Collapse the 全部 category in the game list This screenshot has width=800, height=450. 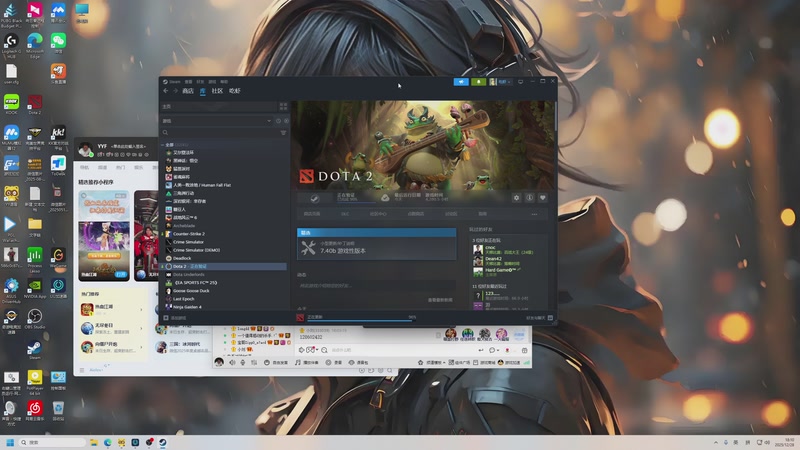(x=163, y=145)
